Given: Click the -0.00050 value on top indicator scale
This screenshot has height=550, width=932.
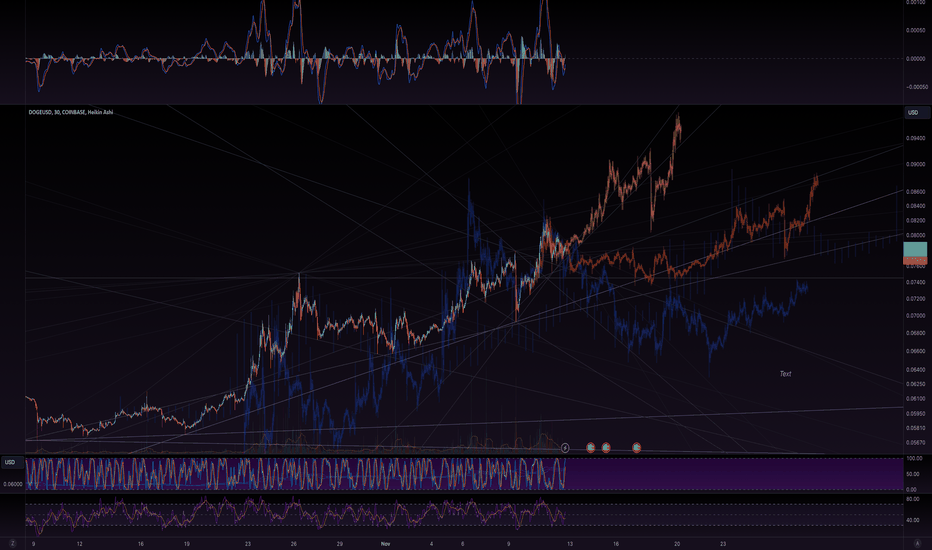Looking at the screenshot, I should tap(916, 87).
